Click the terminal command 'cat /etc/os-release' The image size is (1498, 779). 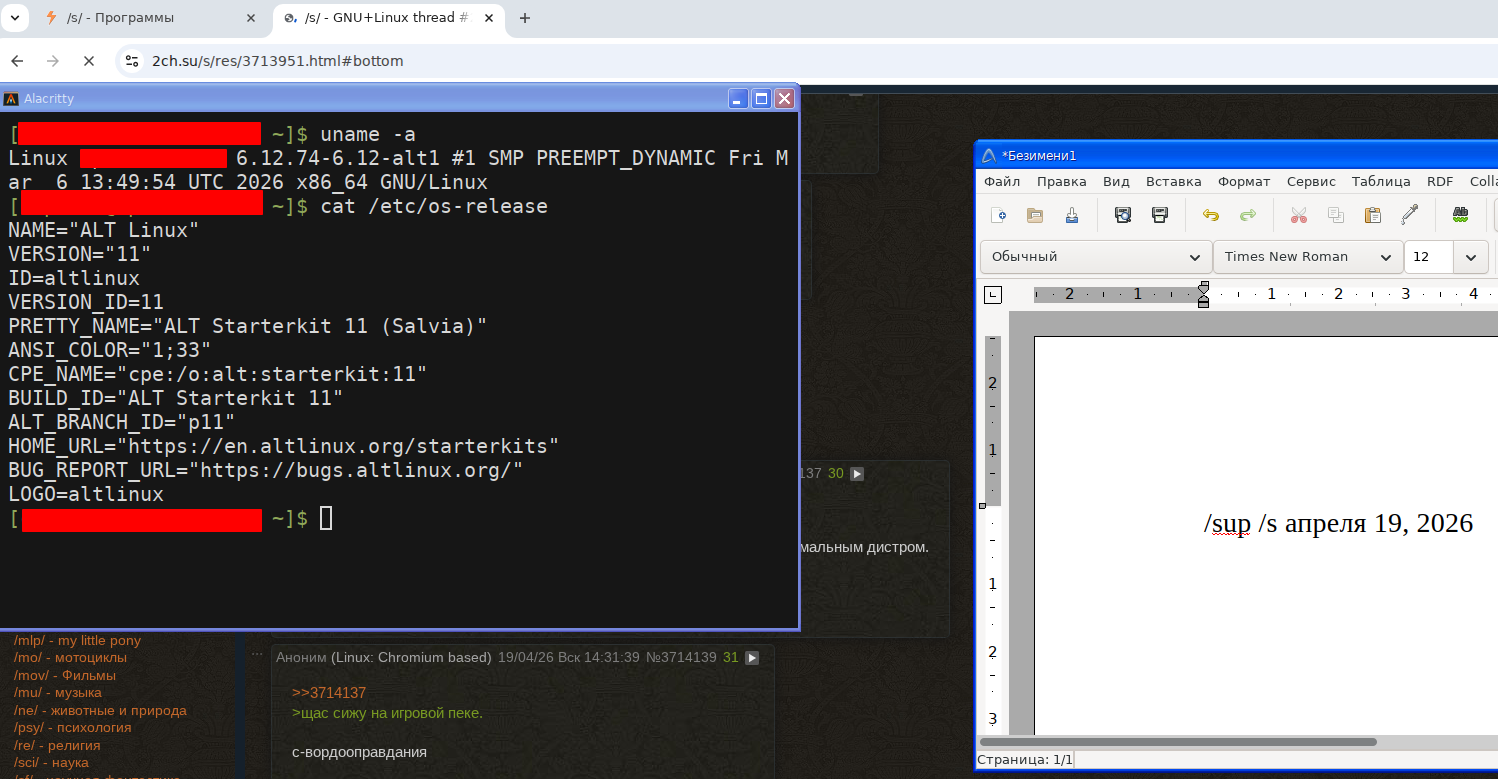(x=434, y=206)
